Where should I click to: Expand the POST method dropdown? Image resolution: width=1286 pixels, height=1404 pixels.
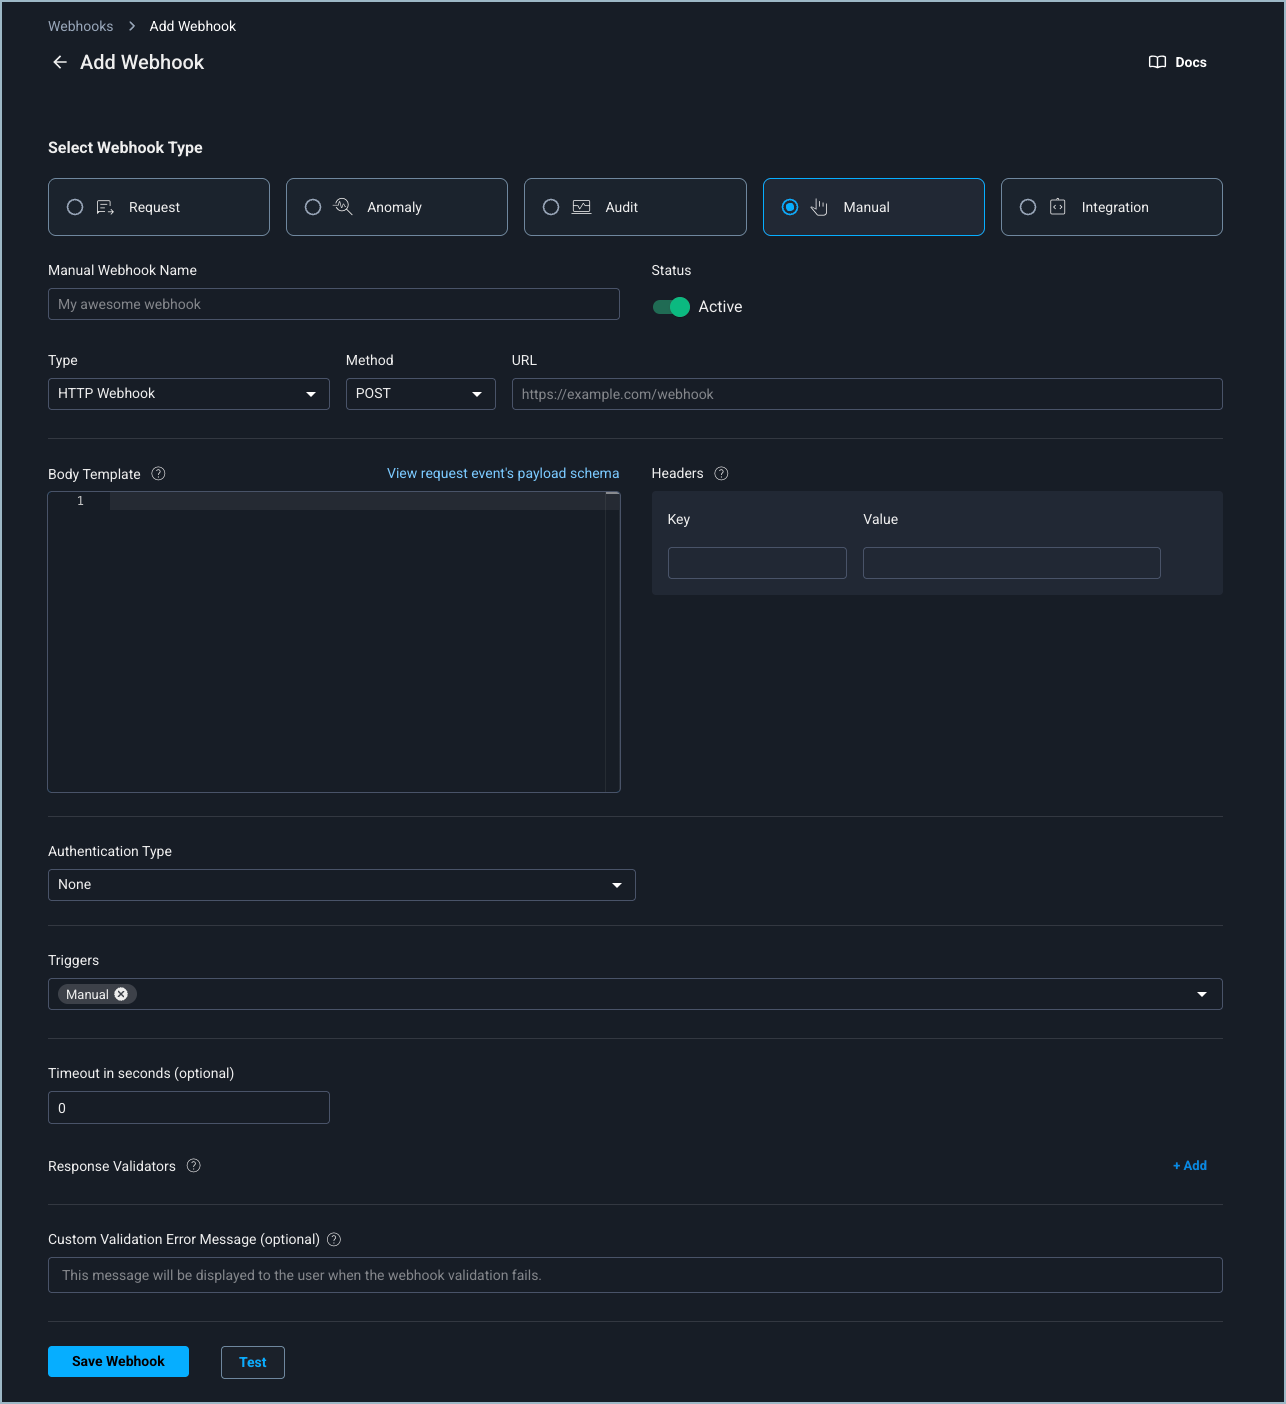(x=420, y=394)
